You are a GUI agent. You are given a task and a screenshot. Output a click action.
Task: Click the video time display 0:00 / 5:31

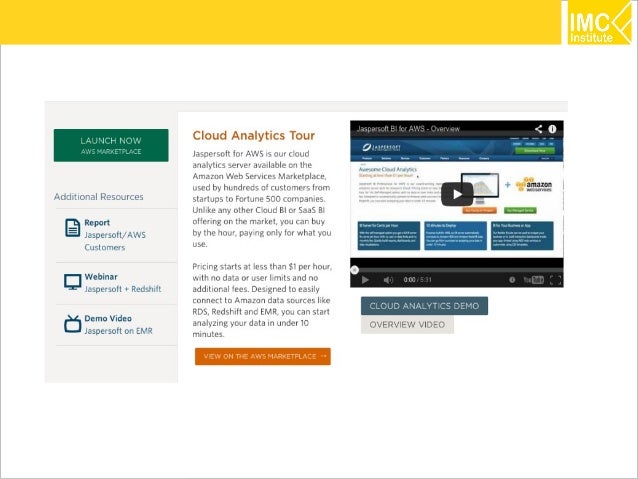pos(417,280)
